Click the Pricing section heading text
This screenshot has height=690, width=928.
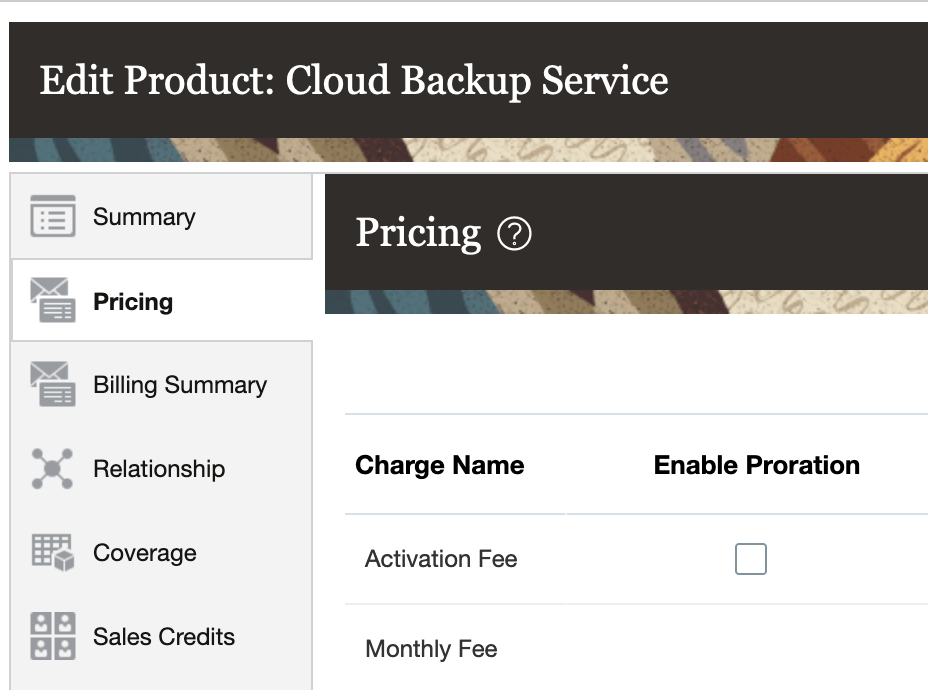pyautogui.click(x=418, y=233)
